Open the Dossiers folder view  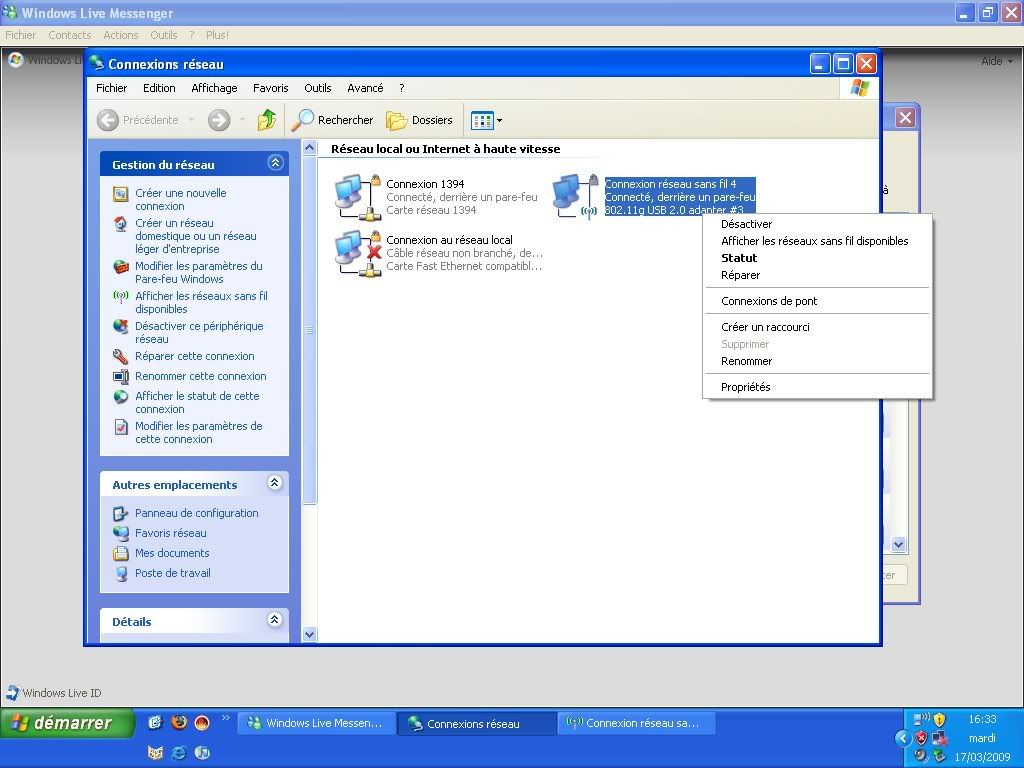click(420, 120)
